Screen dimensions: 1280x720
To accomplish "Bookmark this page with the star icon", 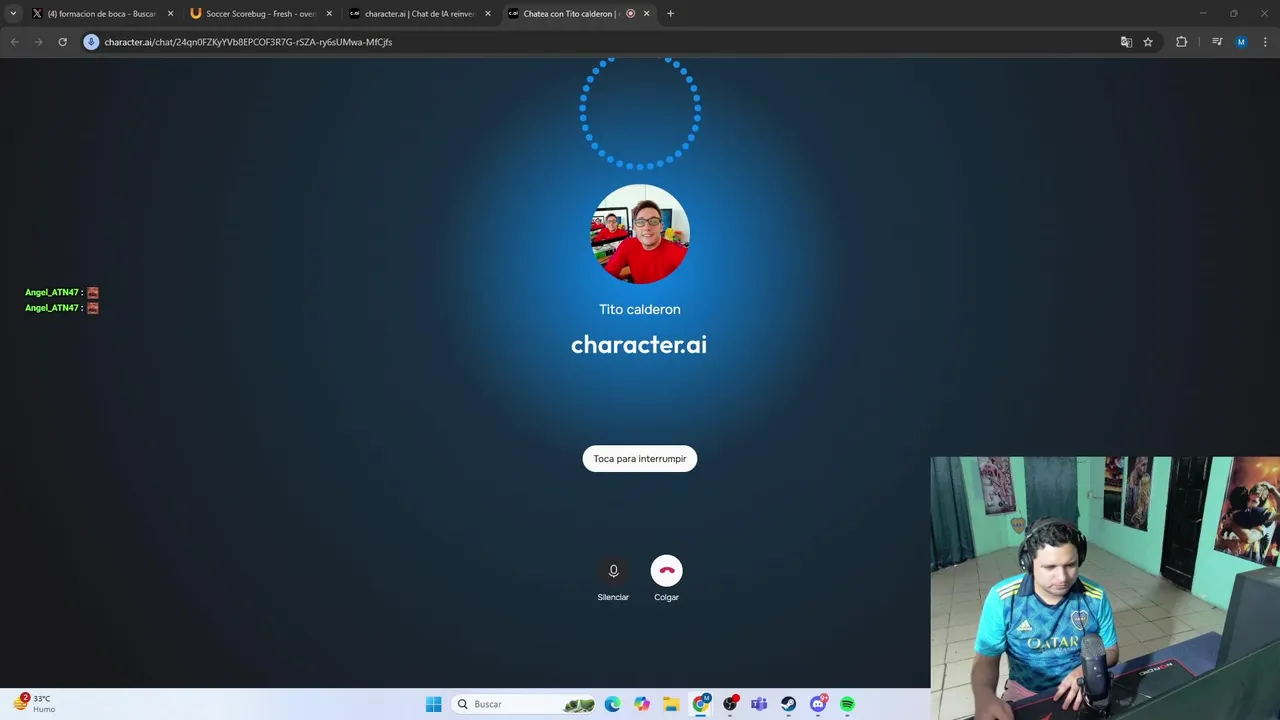I will (x=1148, y=42).
